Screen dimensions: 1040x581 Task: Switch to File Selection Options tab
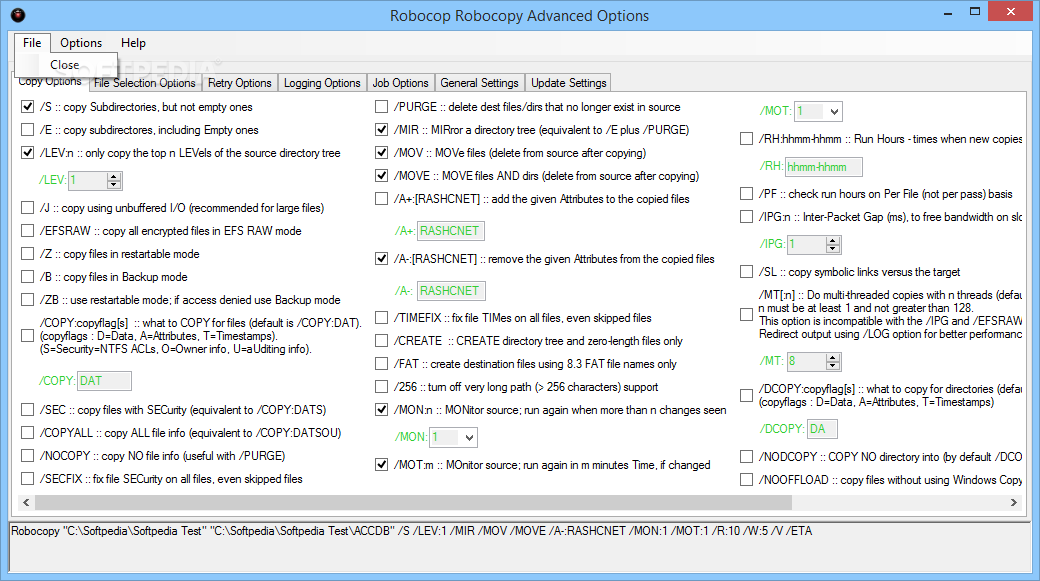click(x=145, y=83)
